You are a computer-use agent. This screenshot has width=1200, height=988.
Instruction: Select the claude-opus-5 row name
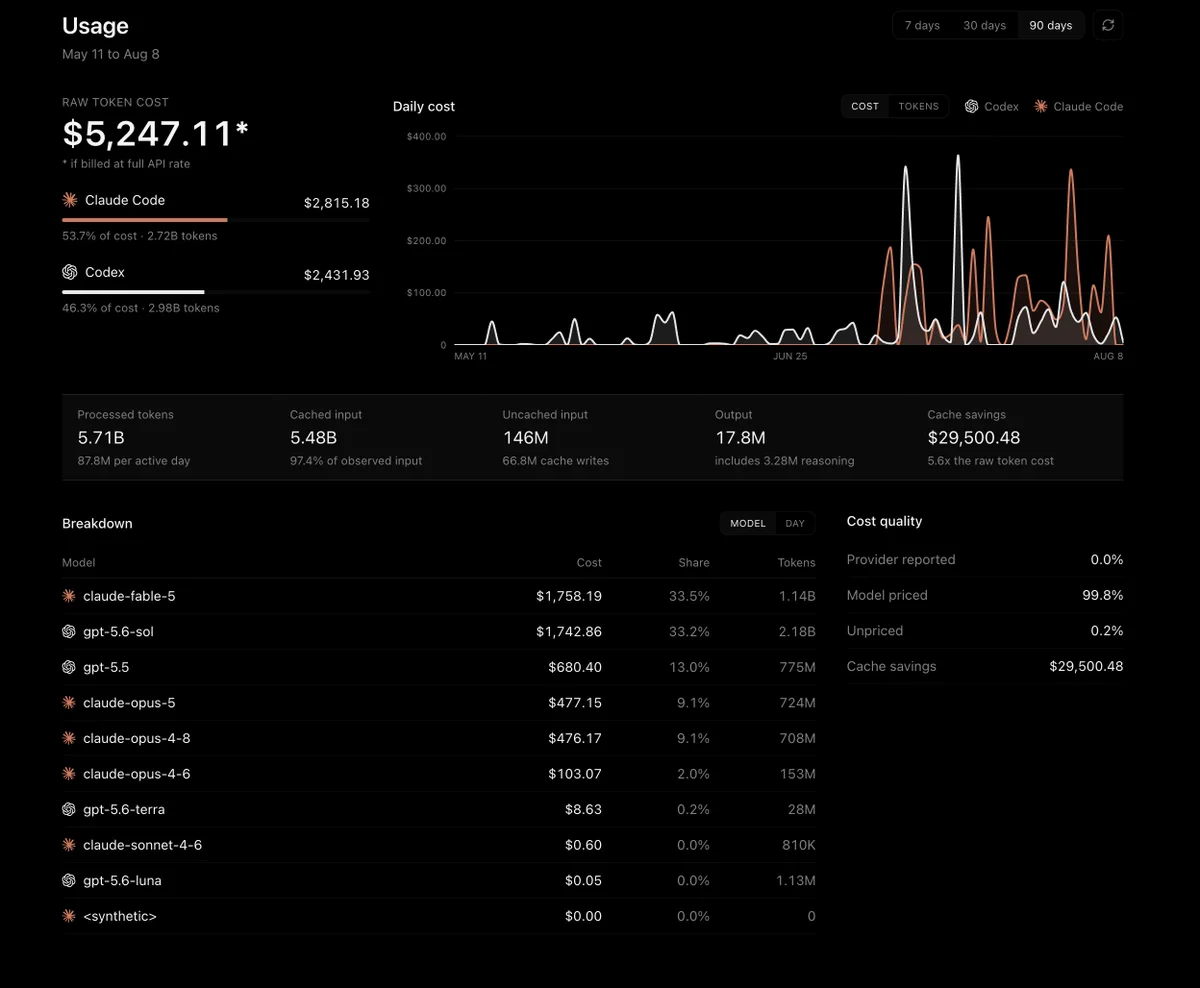coord(129,703)
